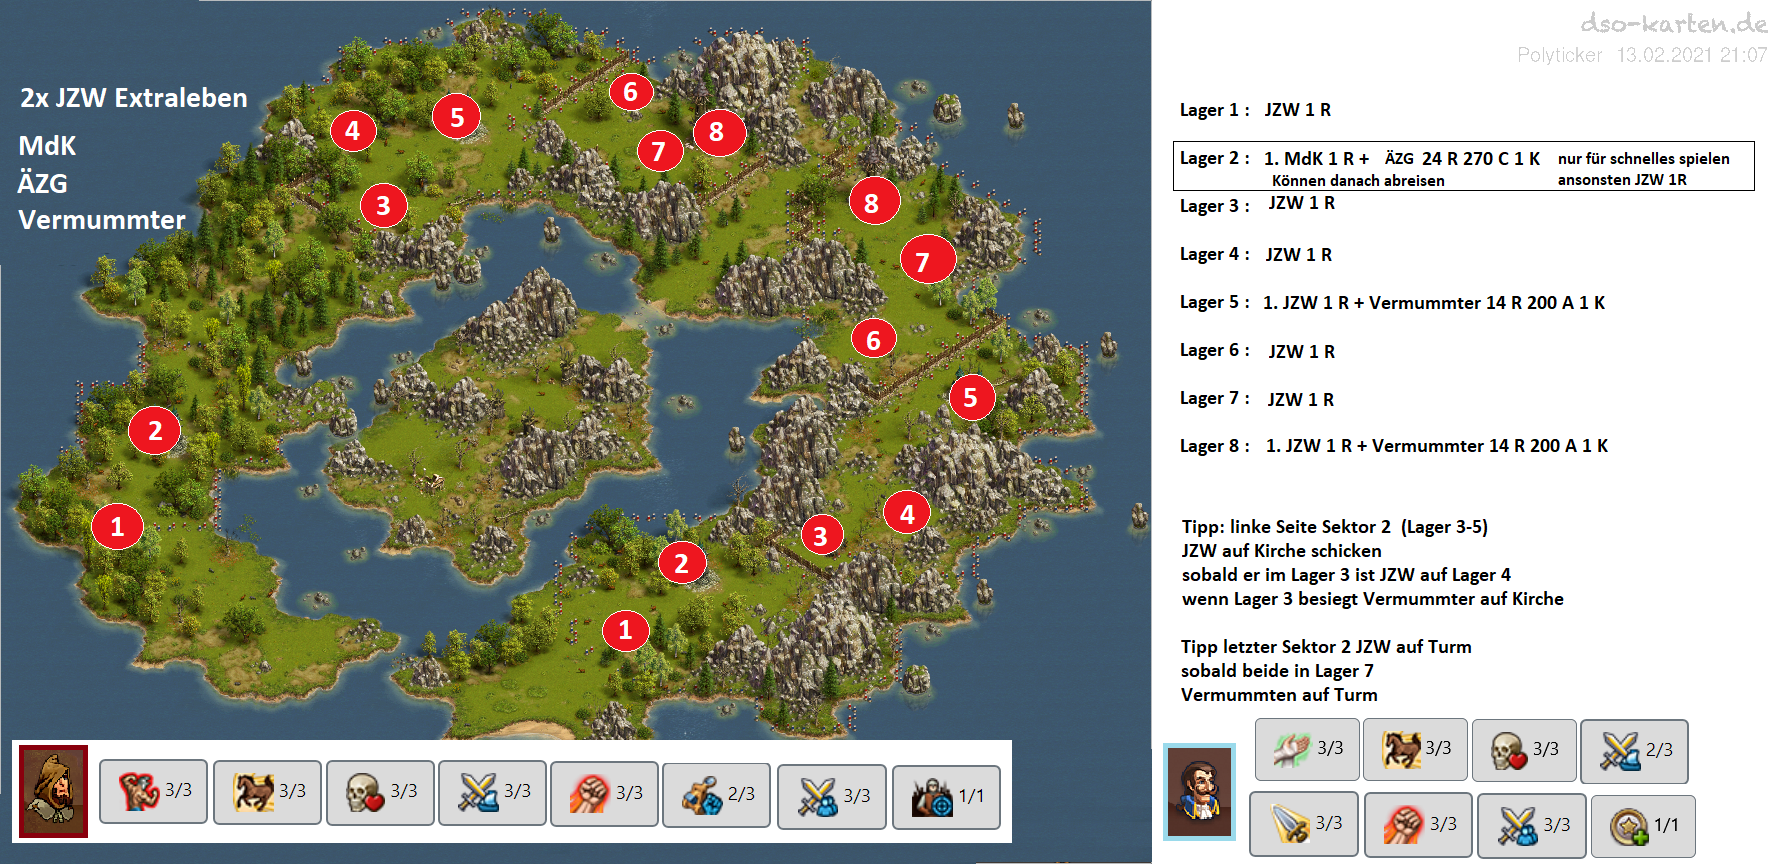The image size is (1778, 864).
Task: Click the soldier with target skill 1/1
Action: point(945,796)
